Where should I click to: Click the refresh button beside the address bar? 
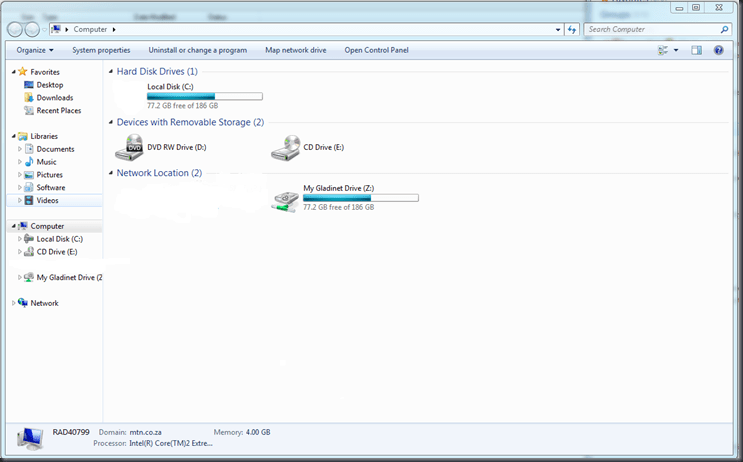coord(572,29)
